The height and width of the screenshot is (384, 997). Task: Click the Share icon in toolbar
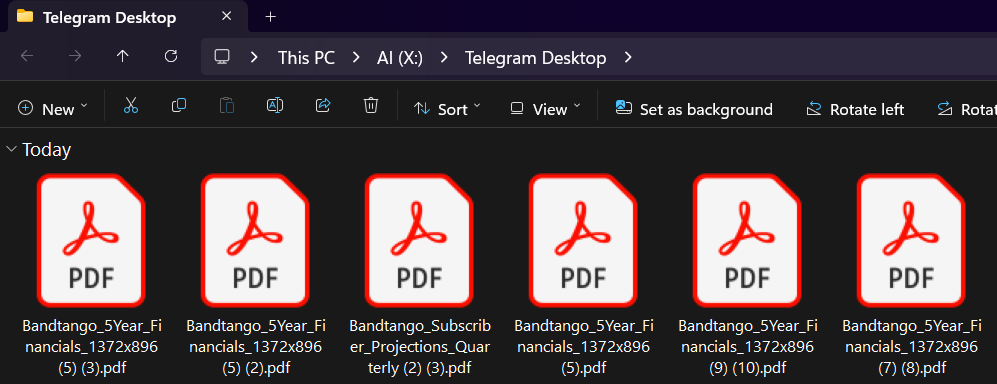pyautogui.click(x=323, y=106)
